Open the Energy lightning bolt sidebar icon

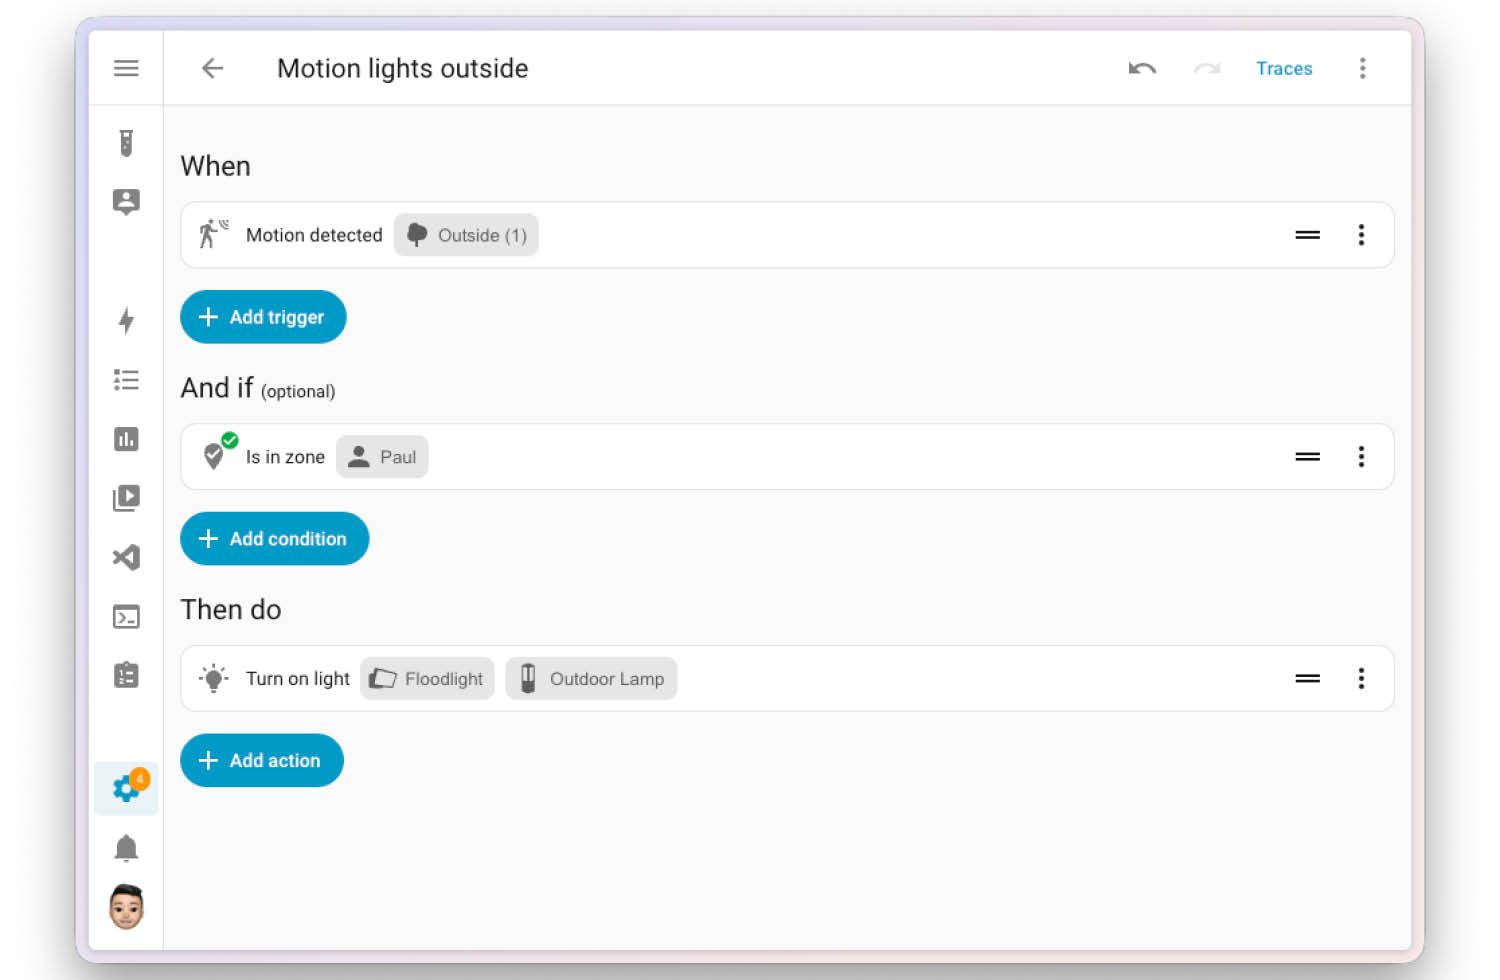click(x=126, y=320)
